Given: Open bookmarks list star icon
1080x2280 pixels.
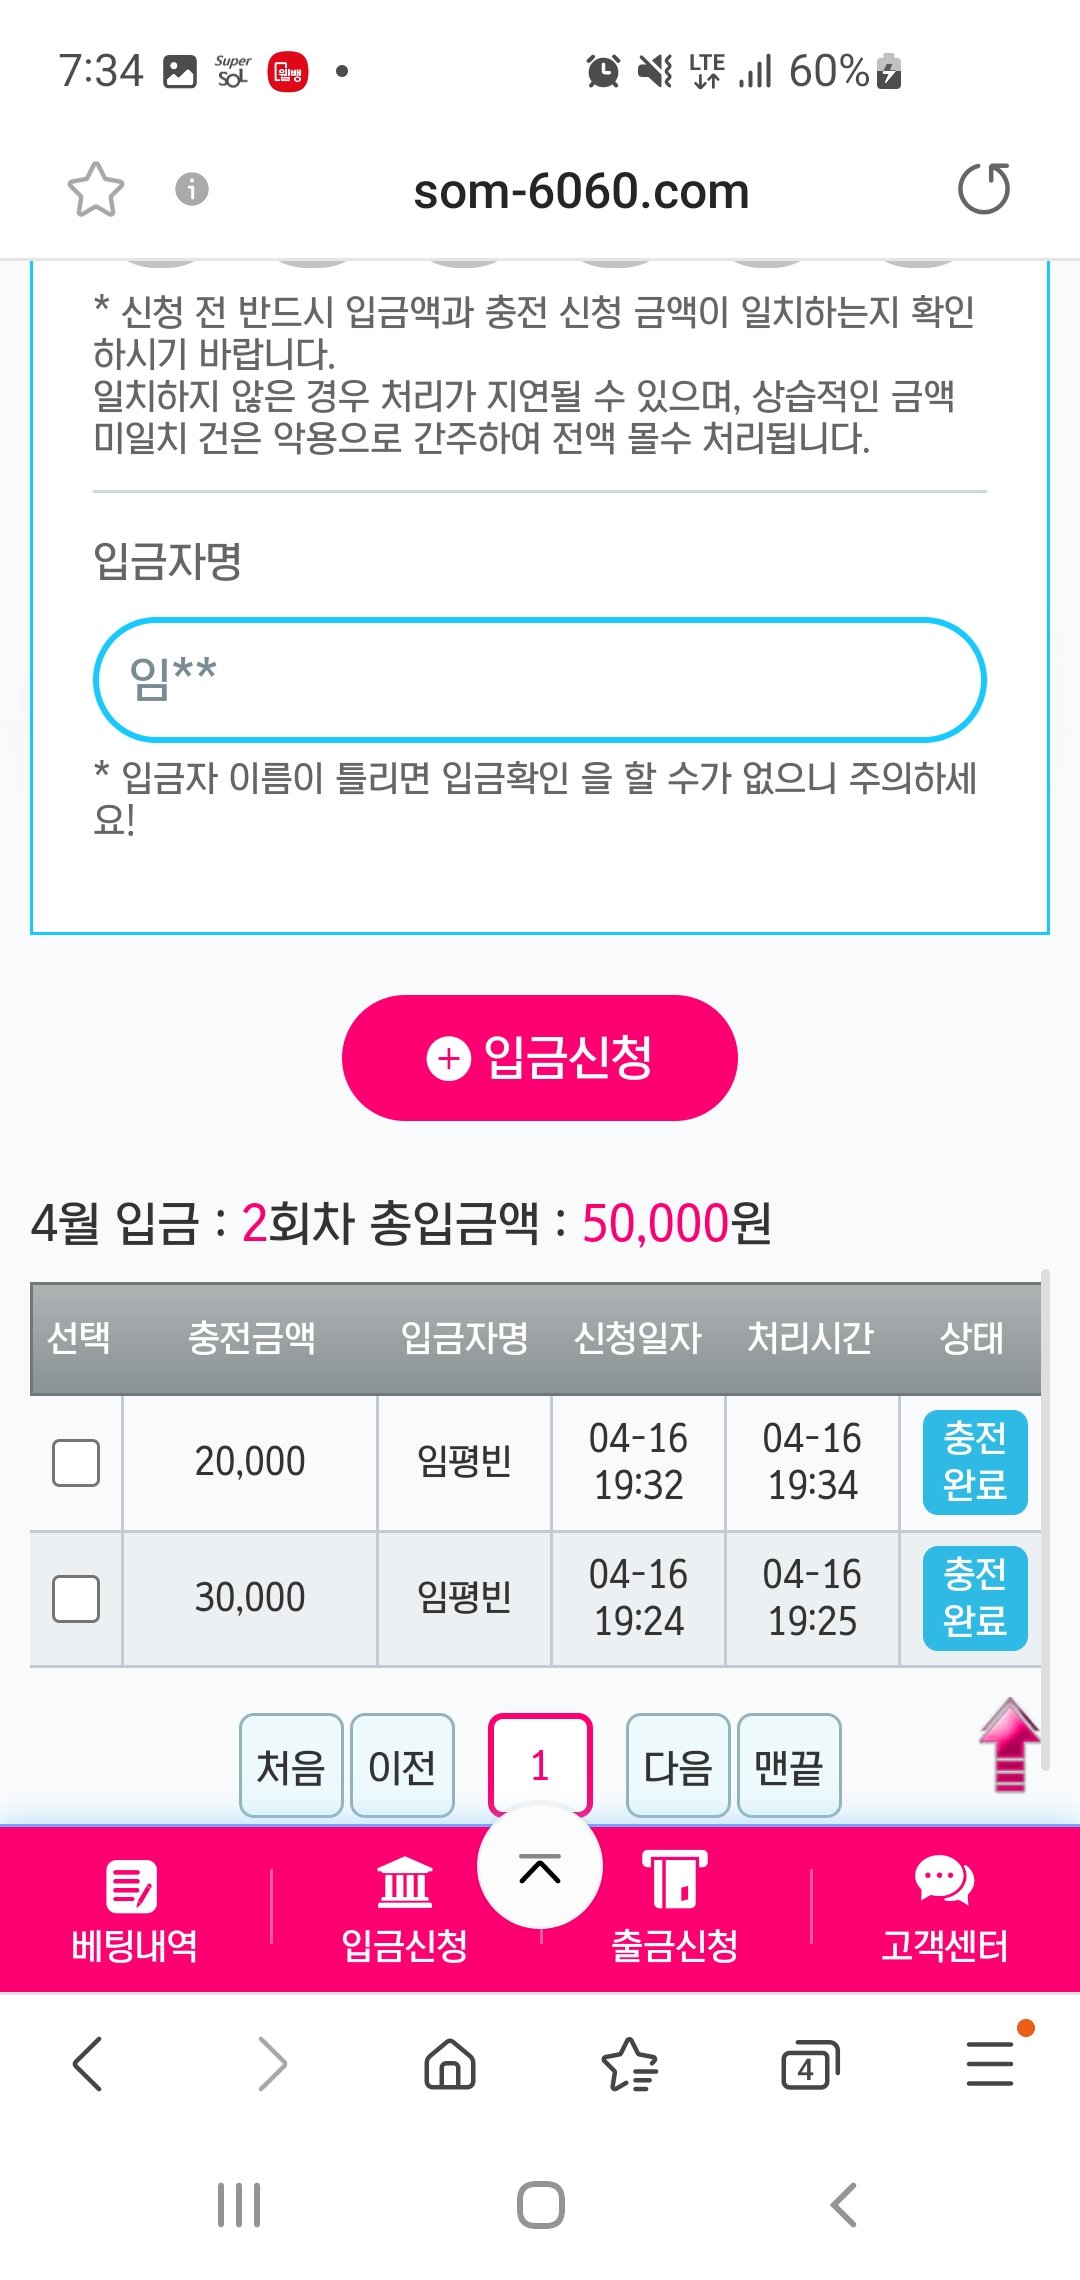Looking at the screenshot, I should pyautogui.click(x=629, y=2065).
